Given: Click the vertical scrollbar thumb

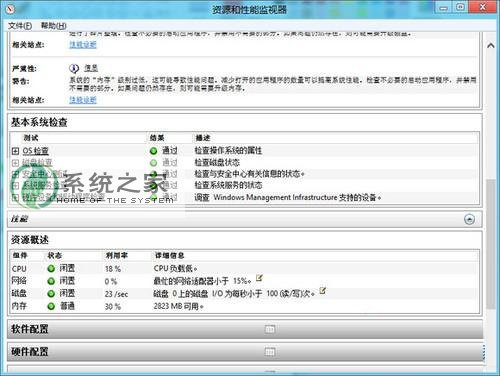Looking at the screenshot, I should (491, 244).
